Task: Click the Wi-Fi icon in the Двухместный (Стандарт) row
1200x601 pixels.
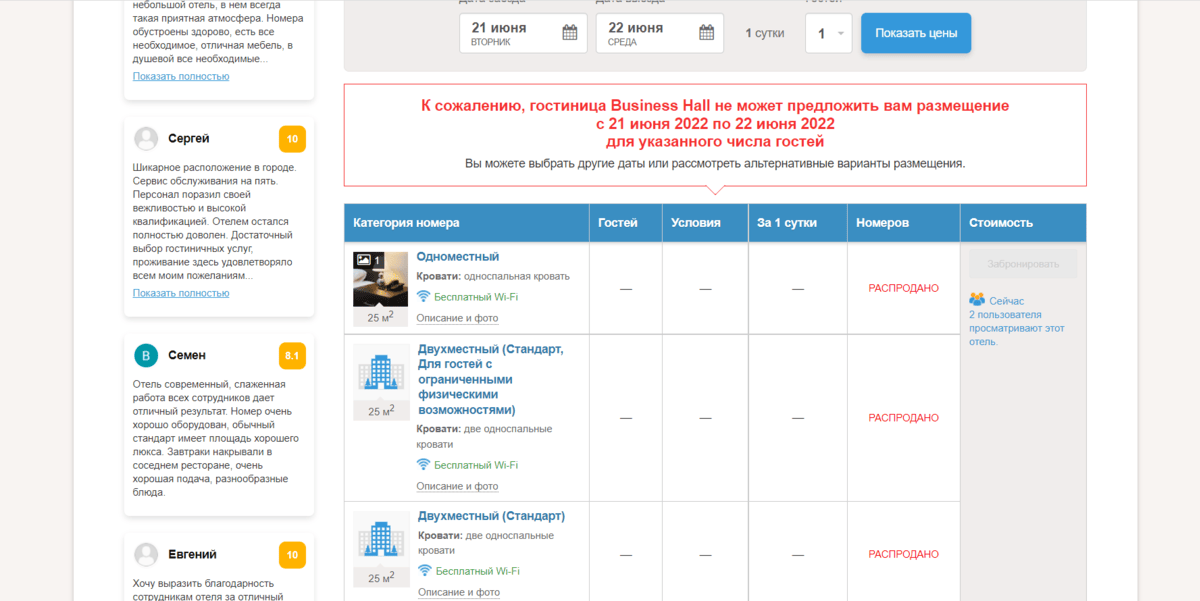Action: click(423, 571)
